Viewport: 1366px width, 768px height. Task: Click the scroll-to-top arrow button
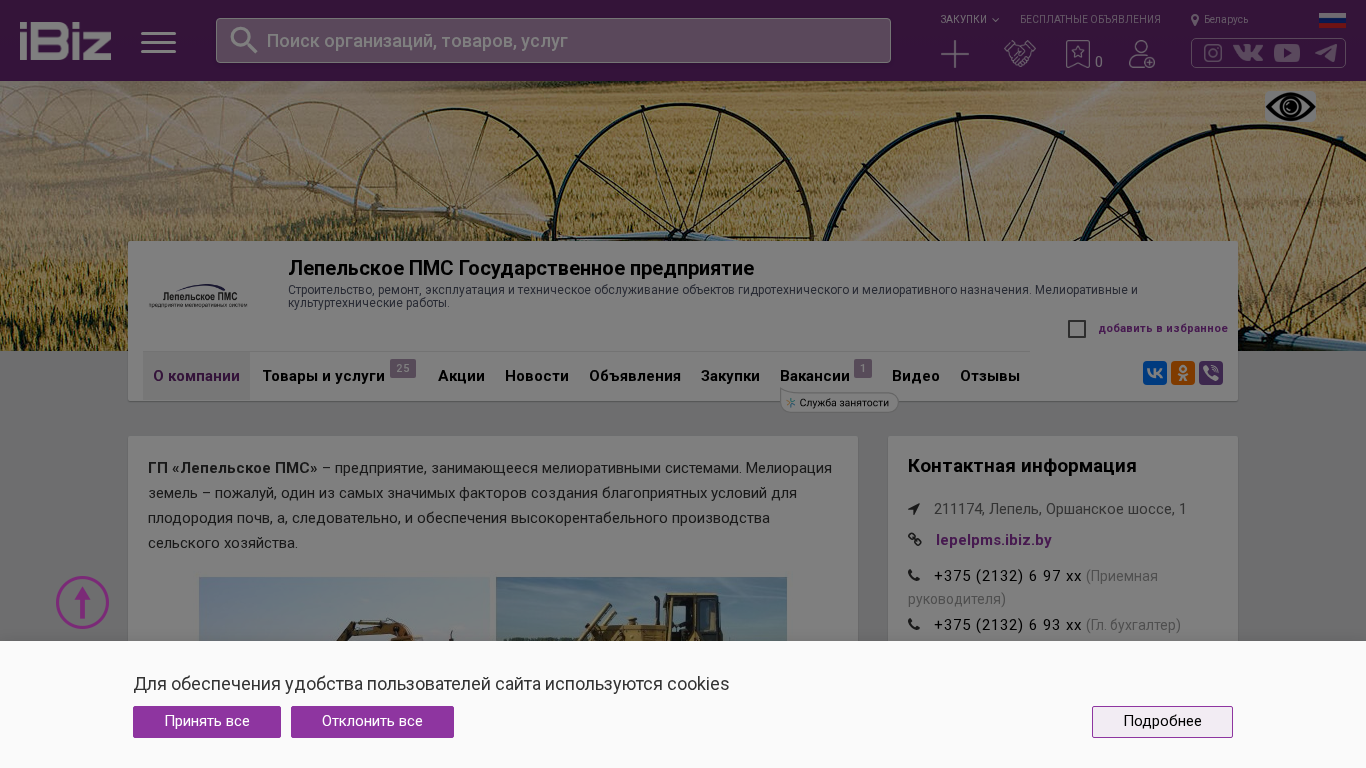(82, 602)
